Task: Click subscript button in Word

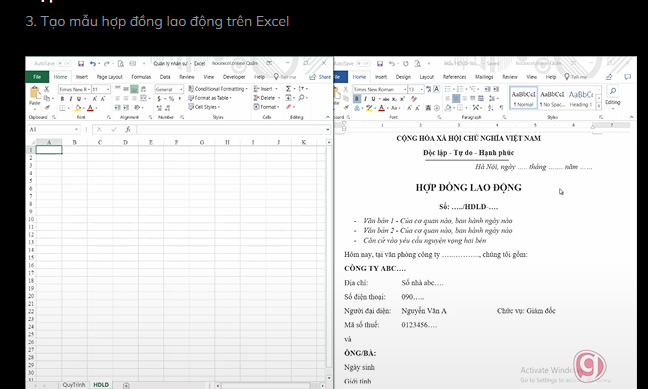Action: [394, 99]
